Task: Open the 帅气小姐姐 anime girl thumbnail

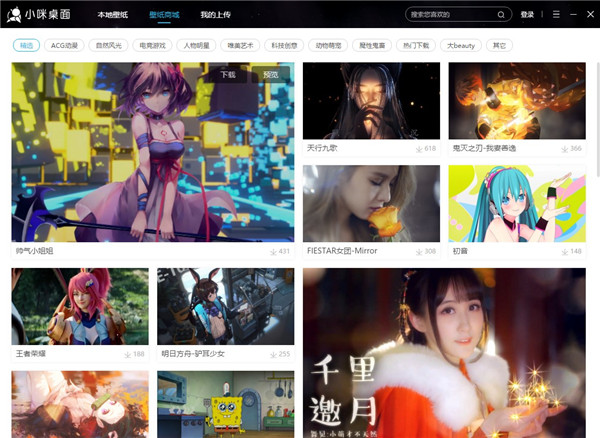Action: (x=153, y=152)
